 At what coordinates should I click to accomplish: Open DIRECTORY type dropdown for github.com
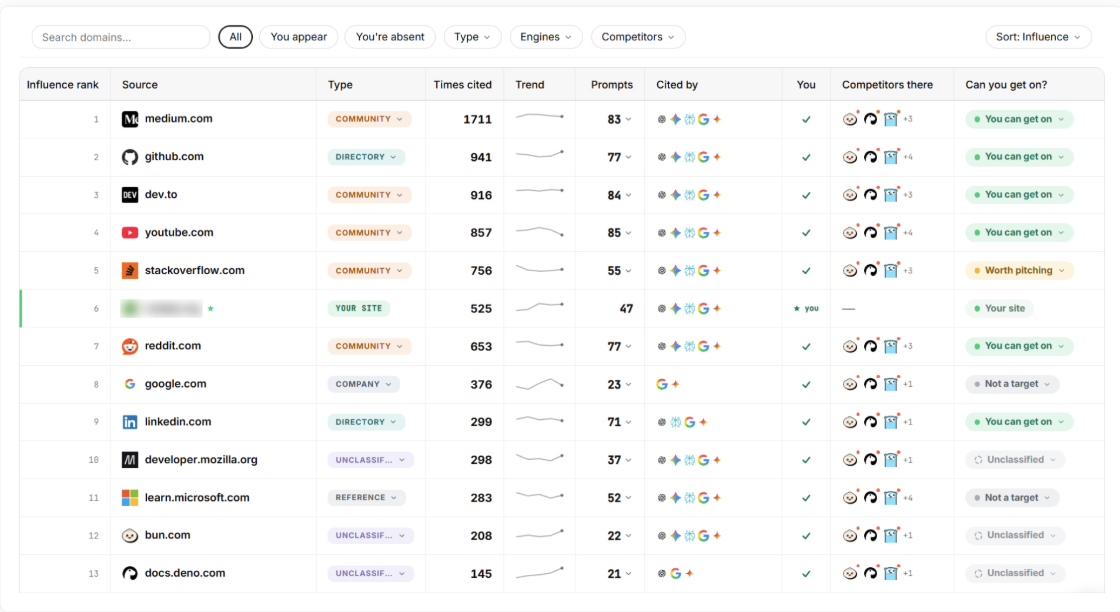click(366, 157)
